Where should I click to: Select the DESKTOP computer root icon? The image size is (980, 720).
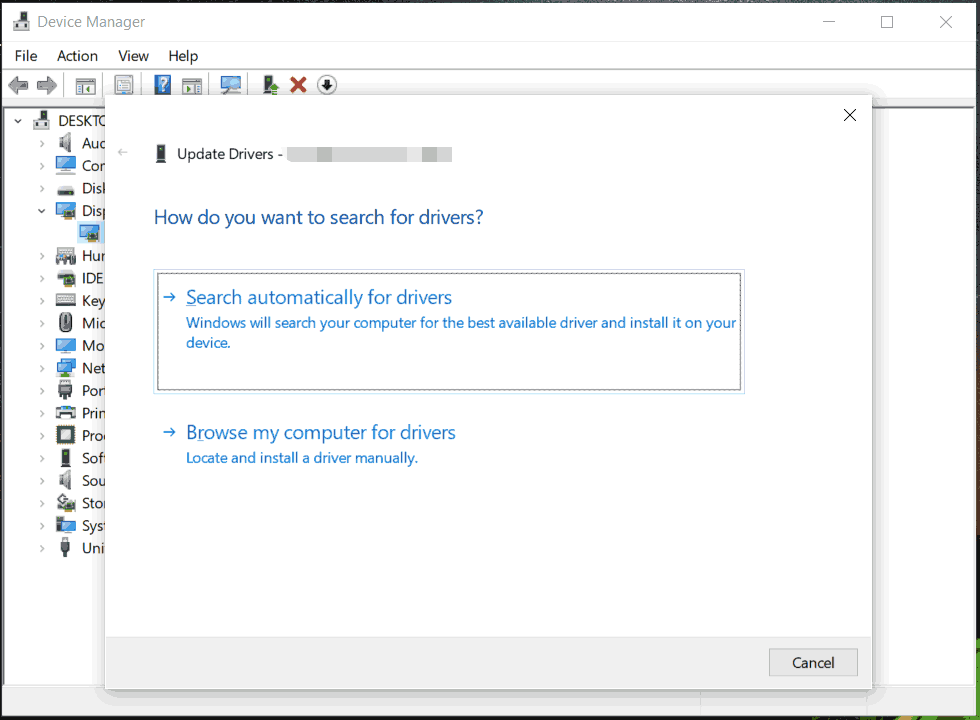[42, 120]
